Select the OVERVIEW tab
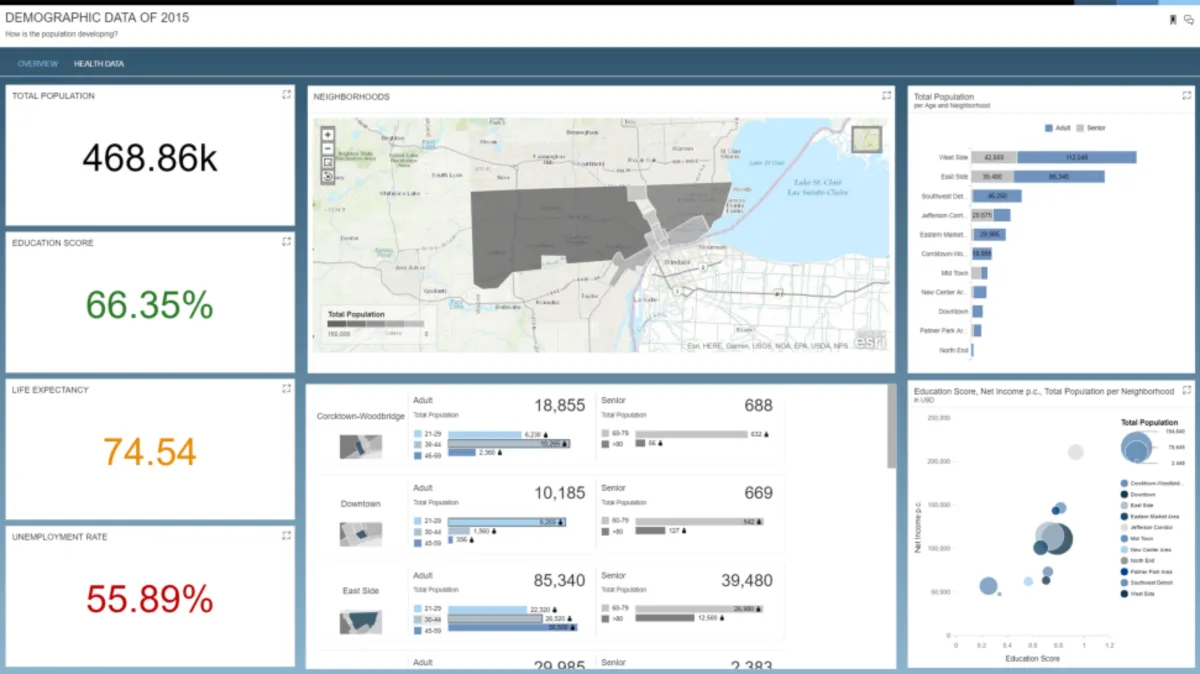This screenshot has width=1200, height=674. click(x=37, y=63)
